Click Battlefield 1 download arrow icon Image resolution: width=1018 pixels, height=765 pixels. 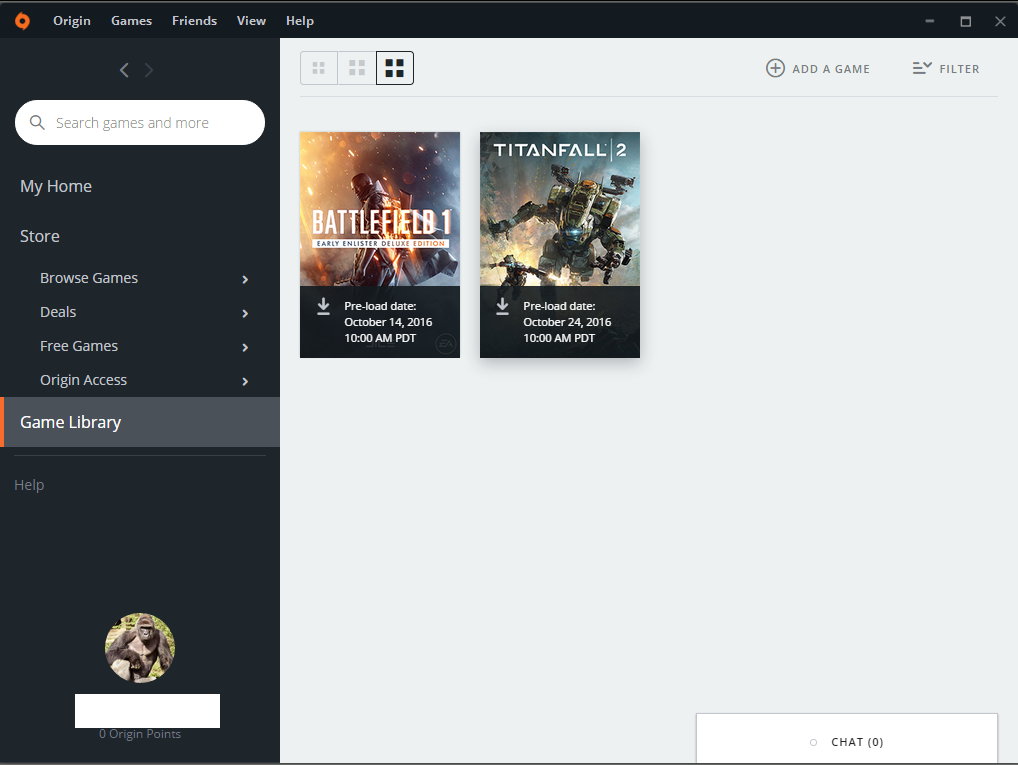323,307
